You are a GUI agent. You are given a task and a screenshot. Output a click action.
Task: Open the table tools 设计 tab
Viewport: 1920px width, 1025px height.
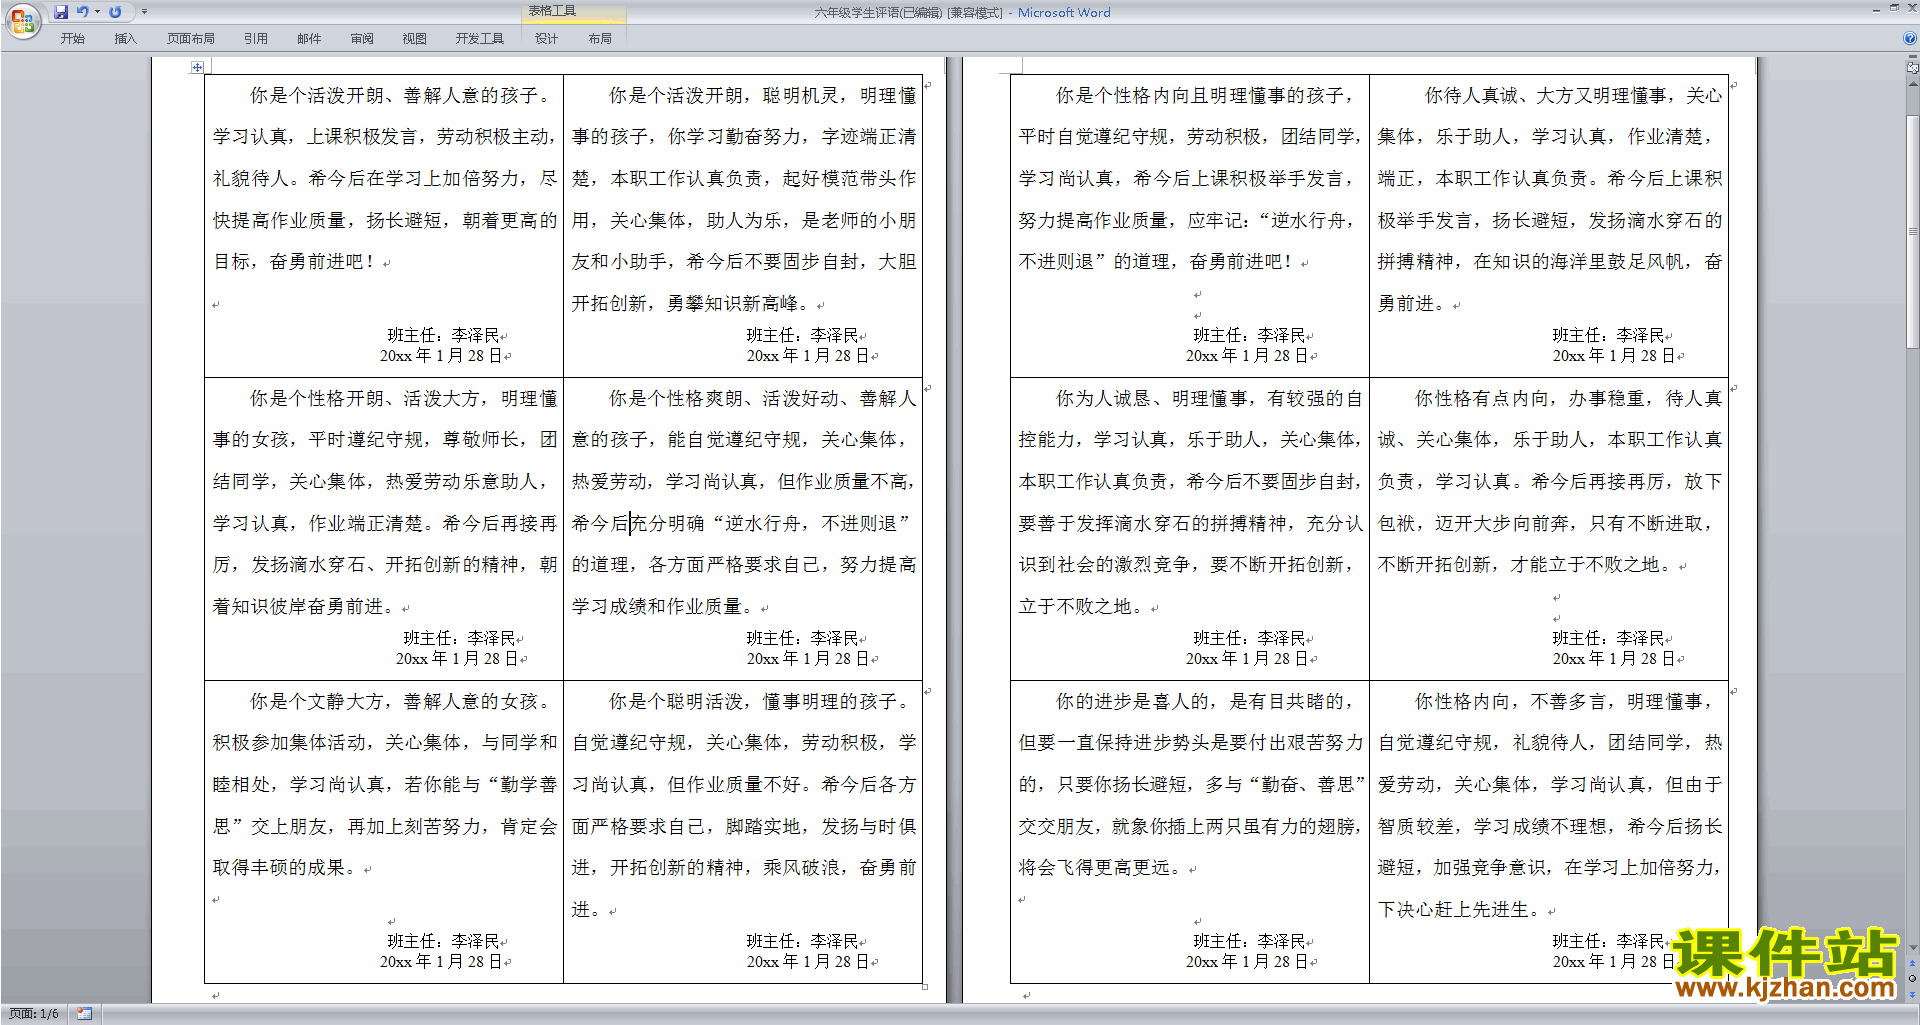coord(546,38)
